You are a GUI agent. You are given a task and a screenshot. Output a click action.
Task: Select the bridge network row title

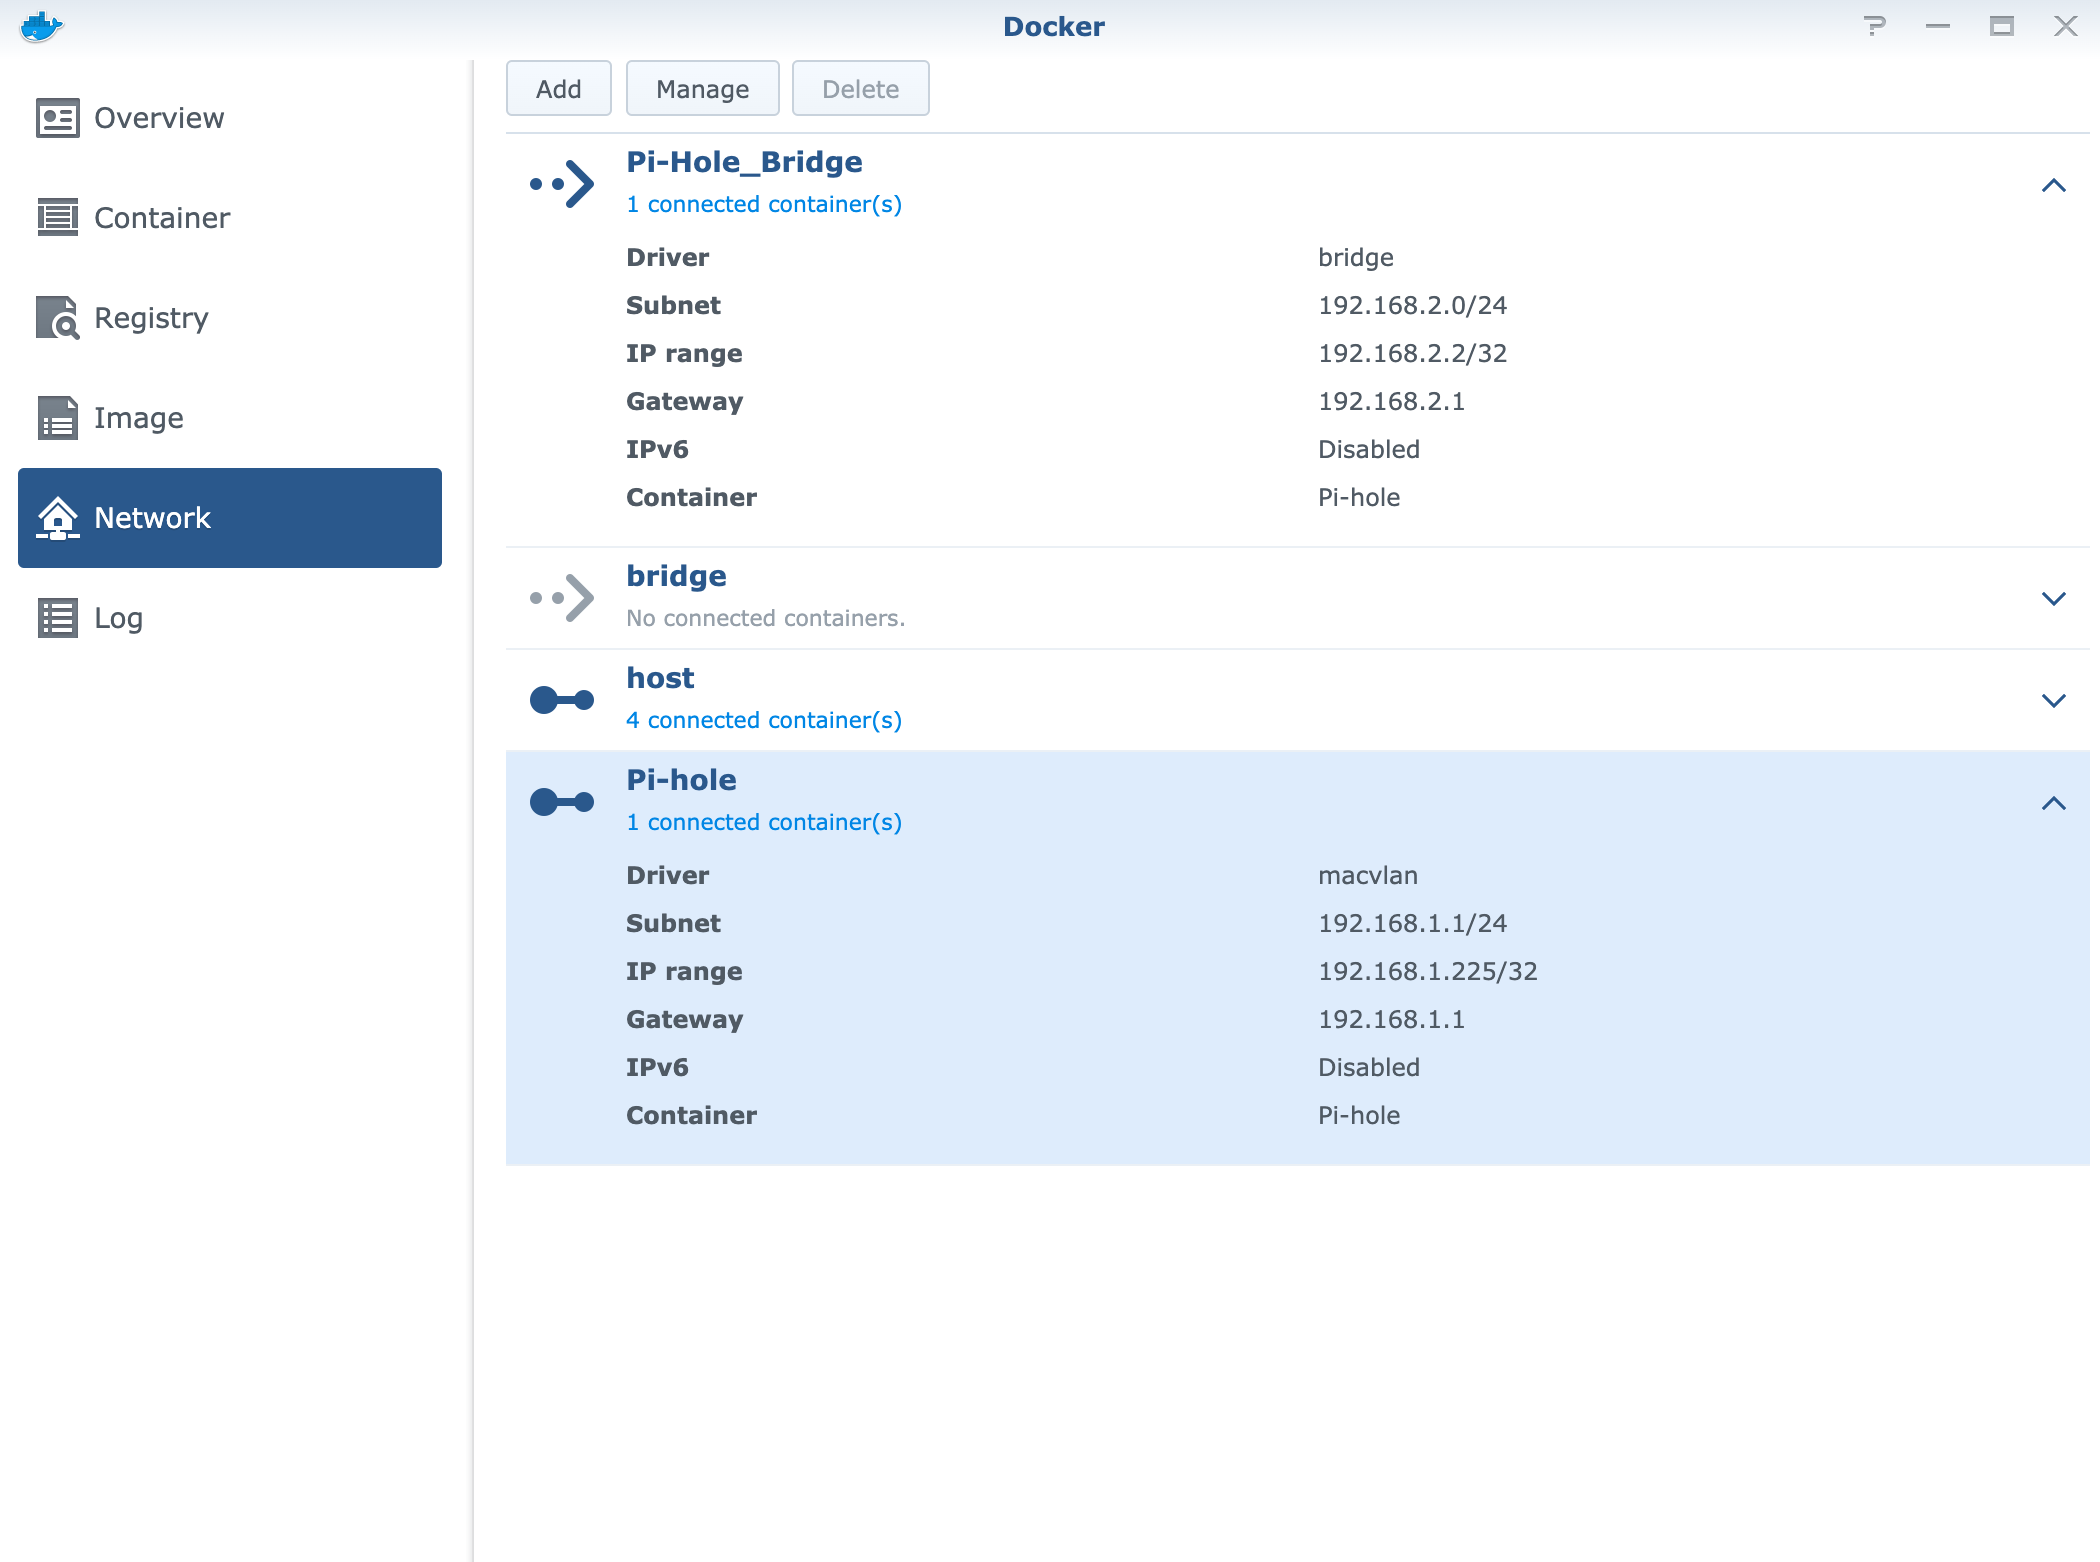(677, 576)
